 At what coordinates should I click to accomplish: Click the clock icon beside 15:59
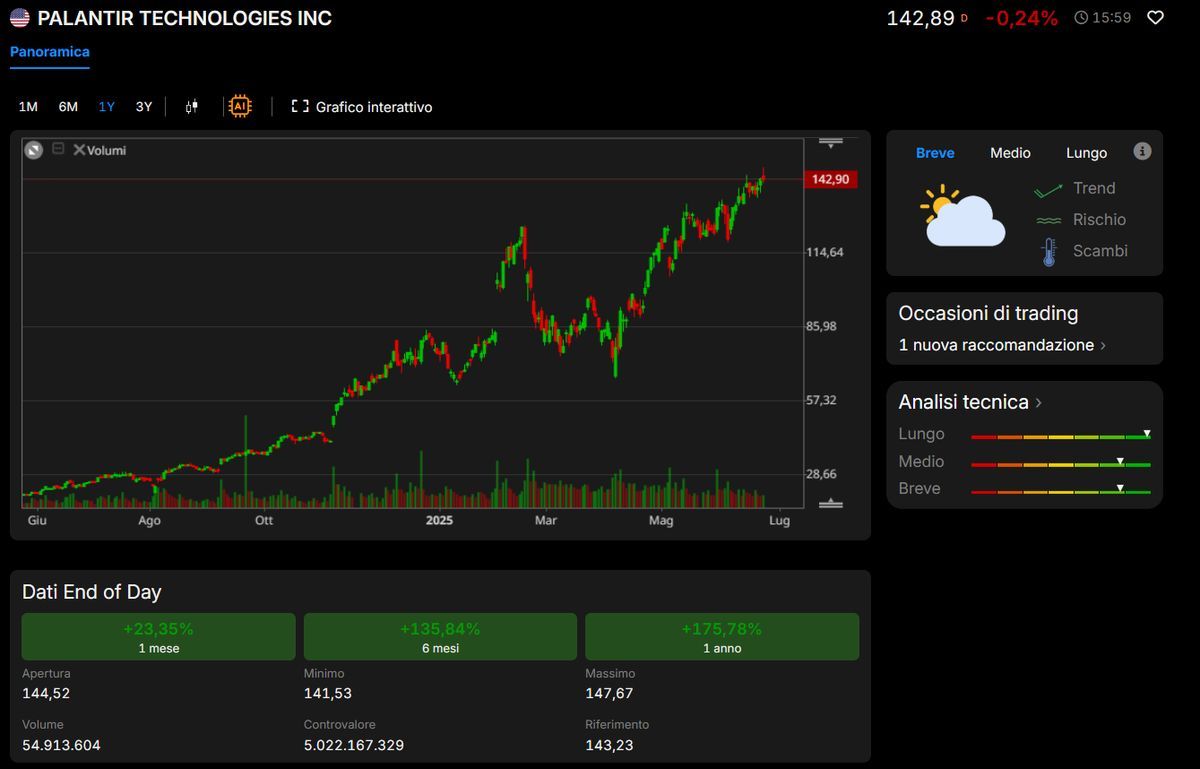coord(1081,17)
